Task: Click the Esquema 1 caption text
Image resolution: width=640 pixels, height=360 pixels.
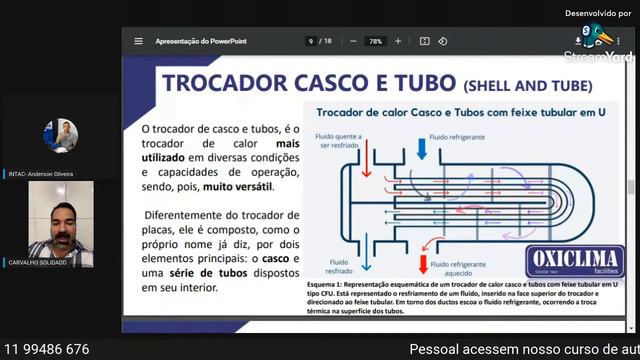Action: 462,298
